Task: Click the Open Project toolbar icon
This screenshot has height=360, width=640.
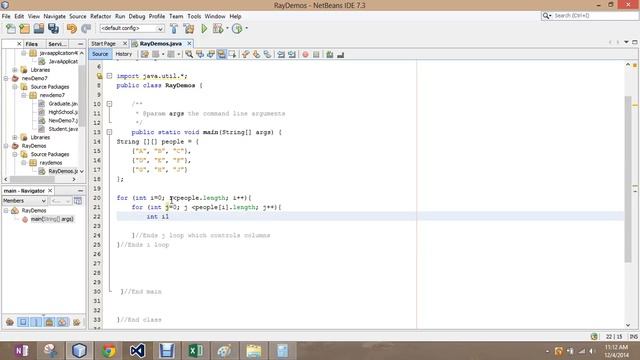Action: (39, 29)
